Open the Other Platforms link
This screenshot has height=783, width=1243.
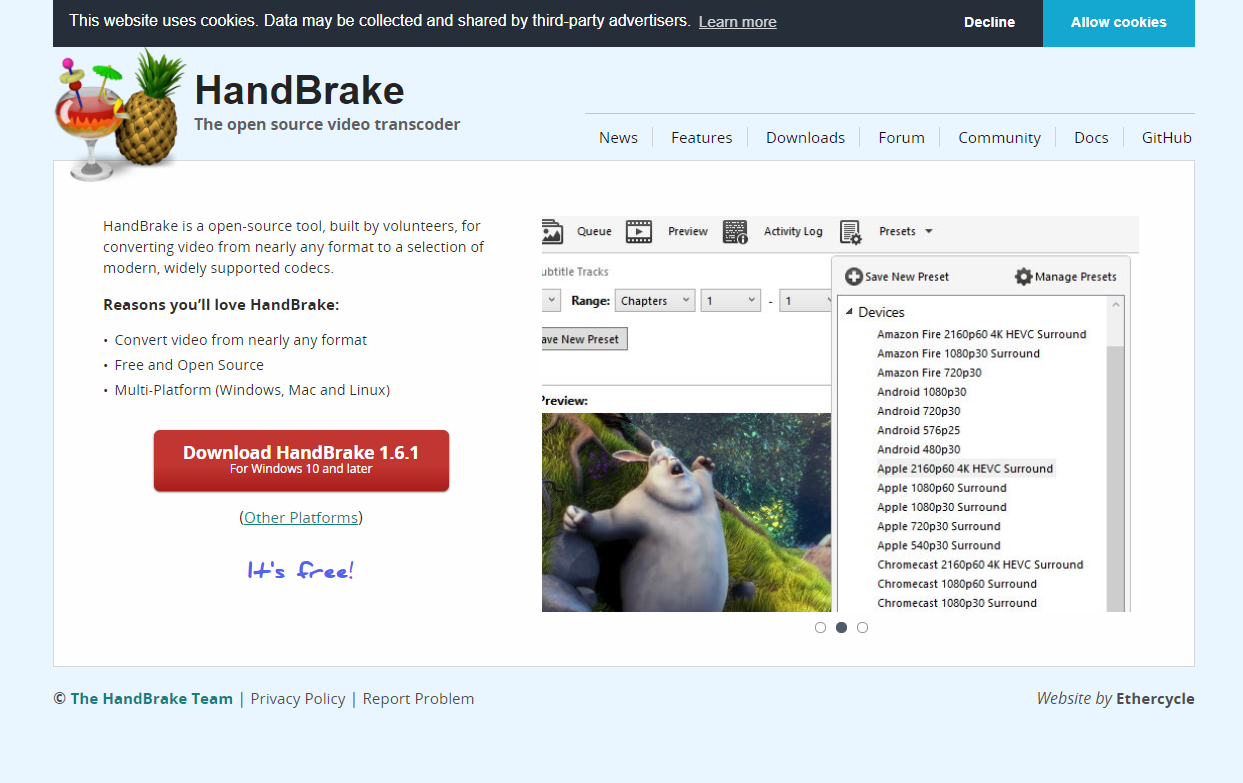(301, 518)
